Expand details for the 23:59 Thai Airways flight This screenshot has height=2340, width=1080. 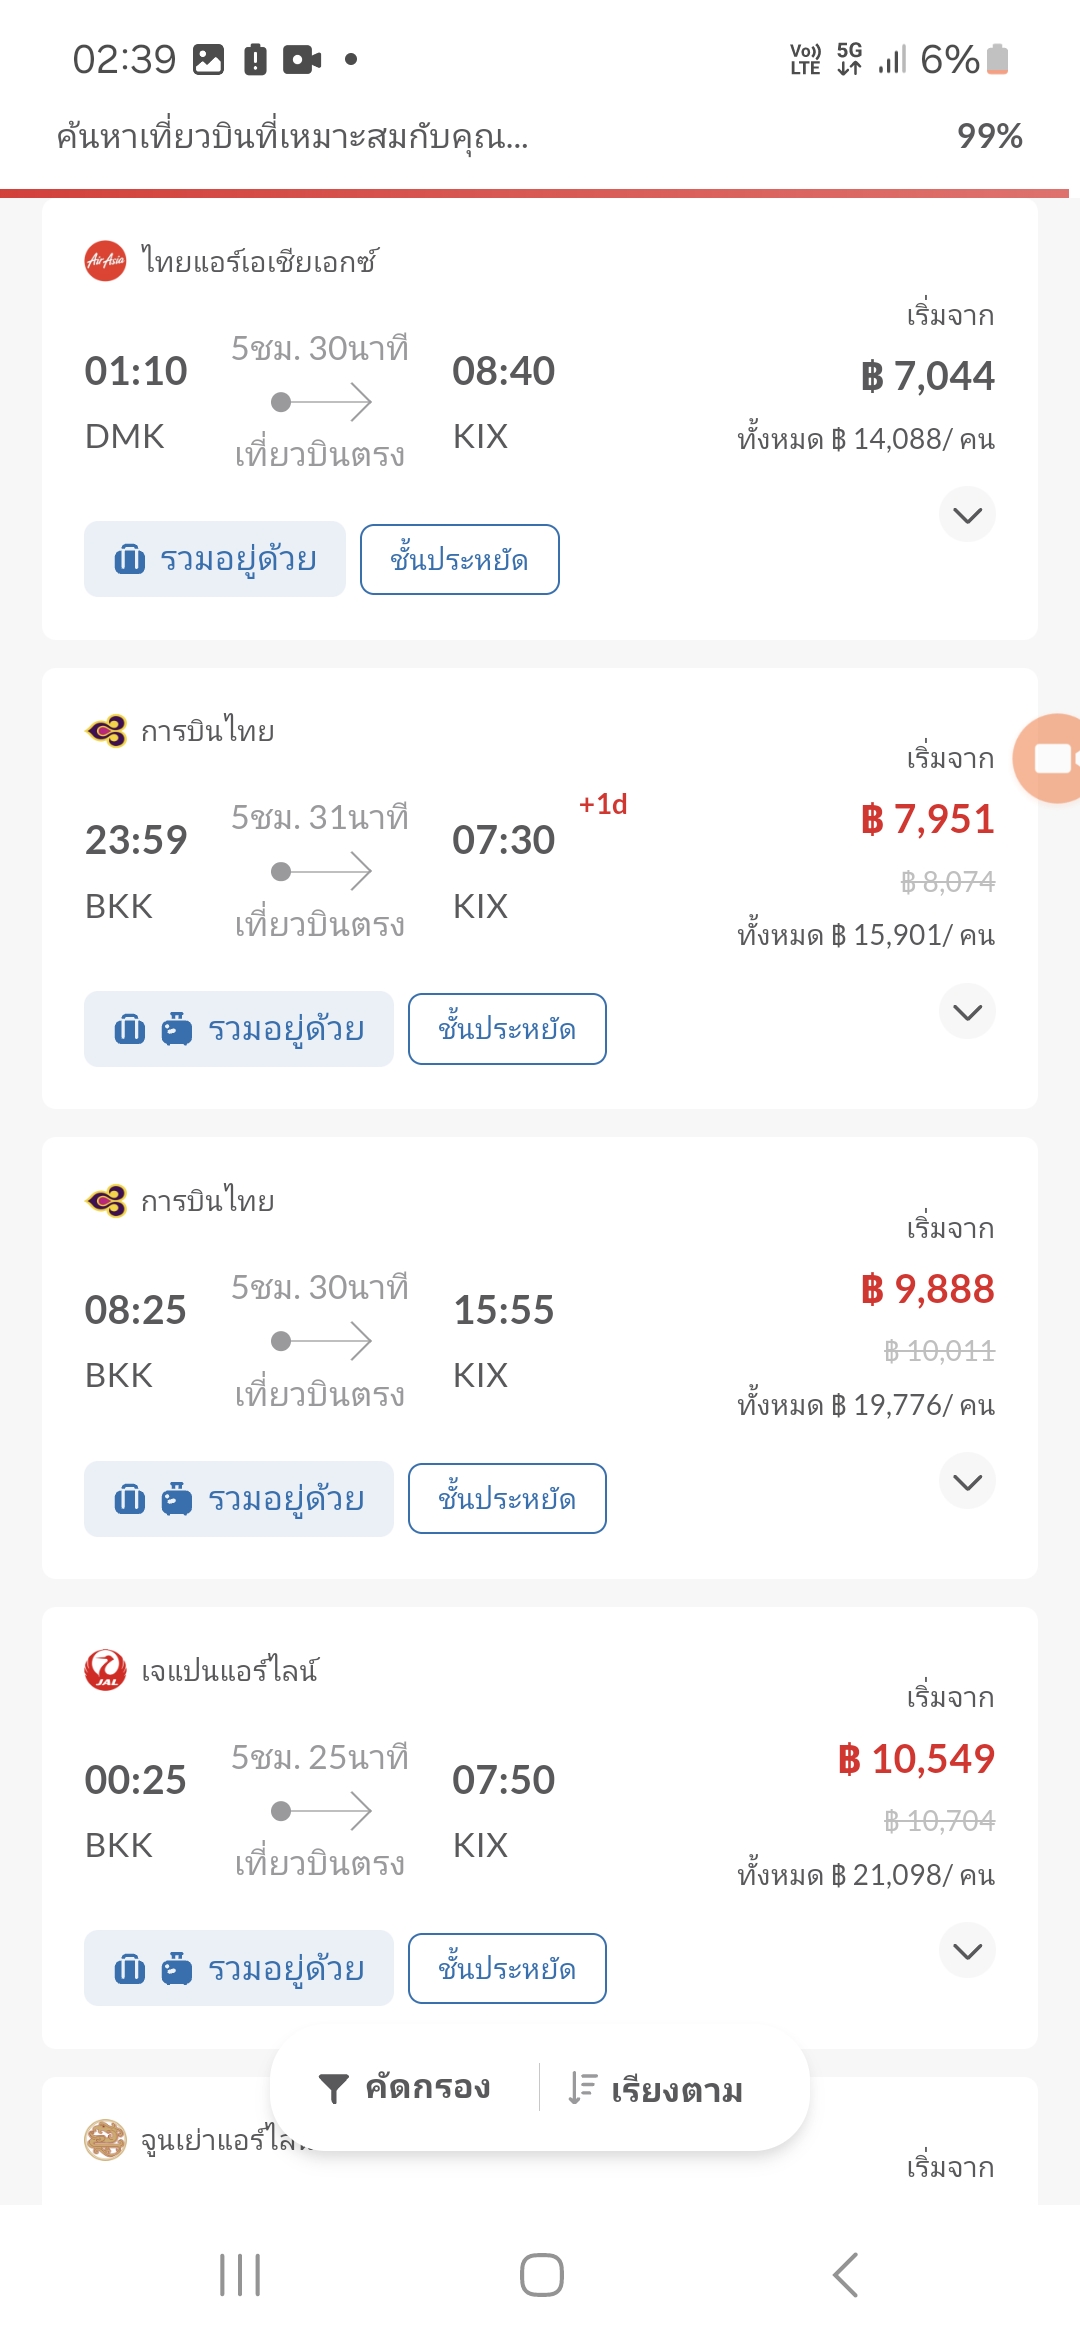point(967,1012)
